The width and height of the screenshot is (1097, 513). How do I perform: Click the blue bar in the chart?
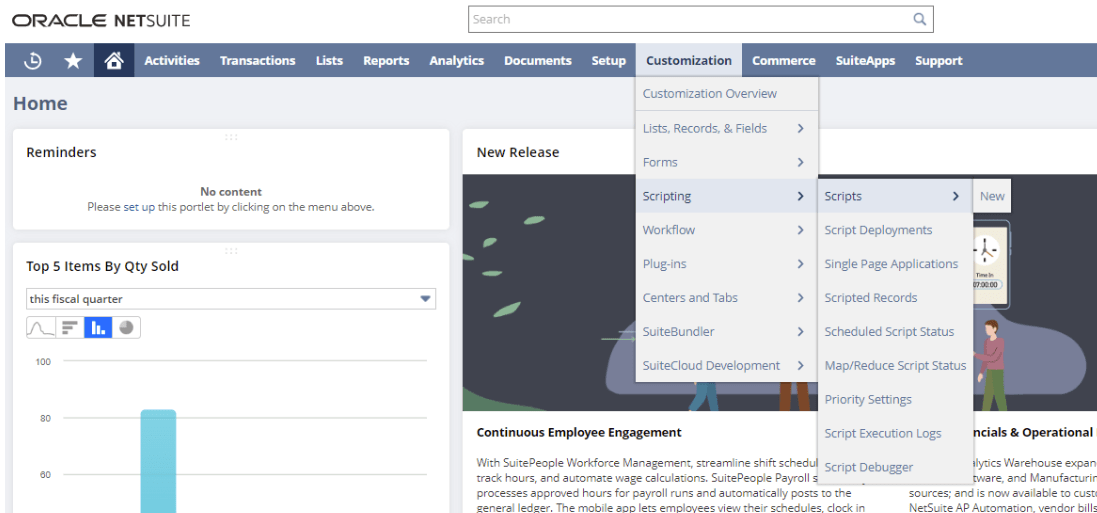(158, 461)
